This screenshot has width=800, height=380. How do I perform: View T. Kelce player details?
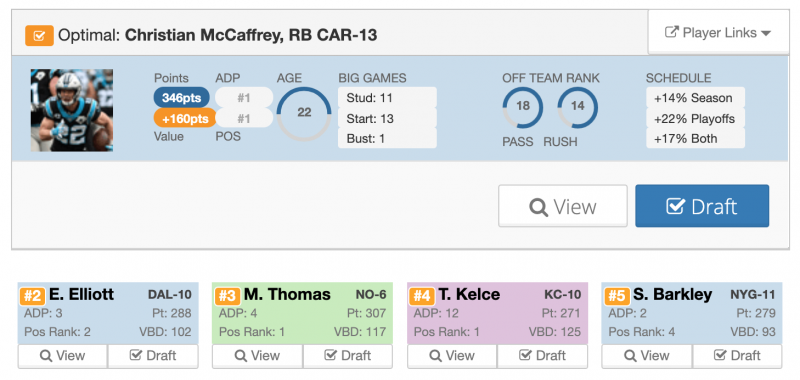tap(452, 356)
